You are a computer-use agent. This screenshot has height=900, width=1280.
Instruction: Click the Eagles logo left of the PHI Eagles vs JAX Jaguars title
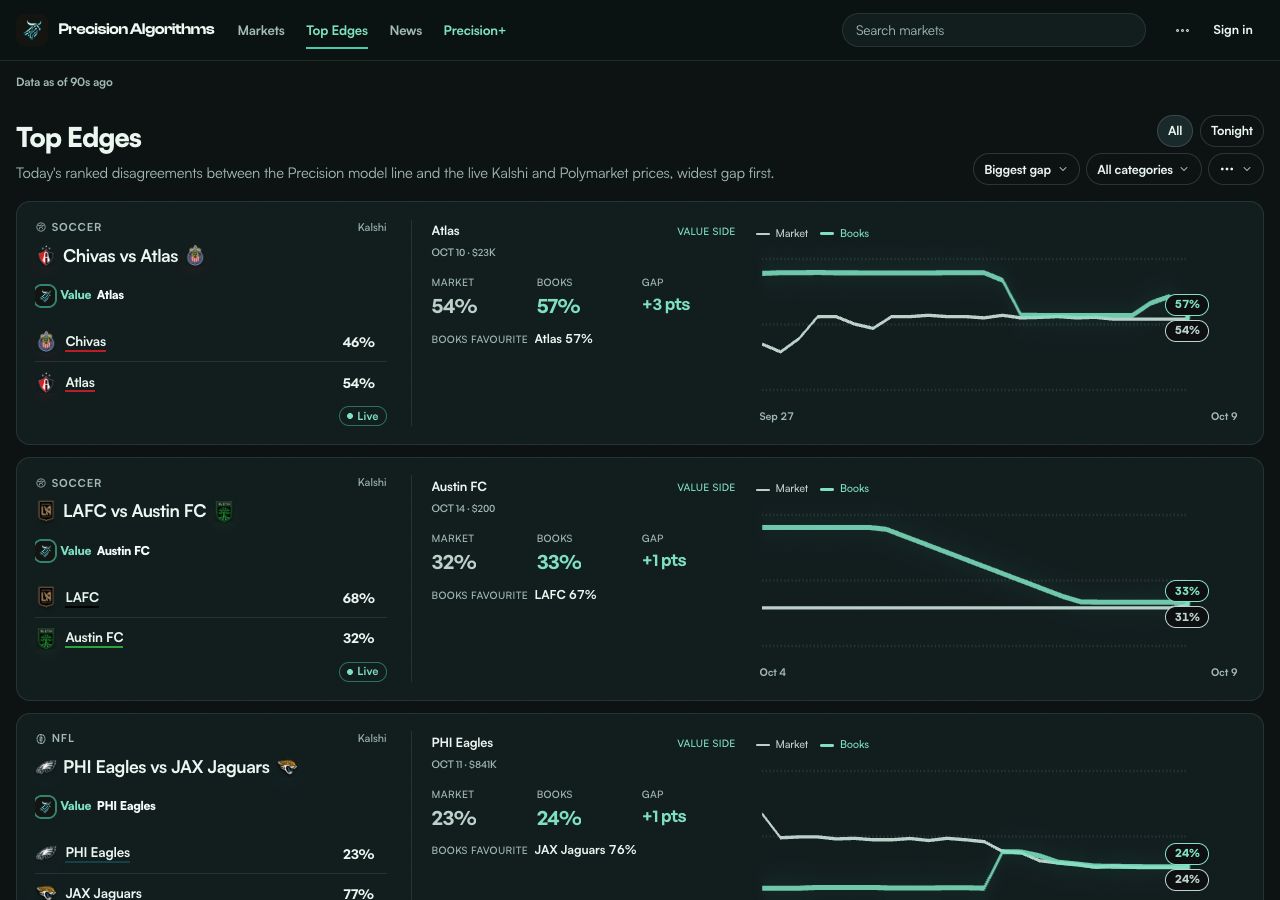pyautogui.click(x=45, y=767)
